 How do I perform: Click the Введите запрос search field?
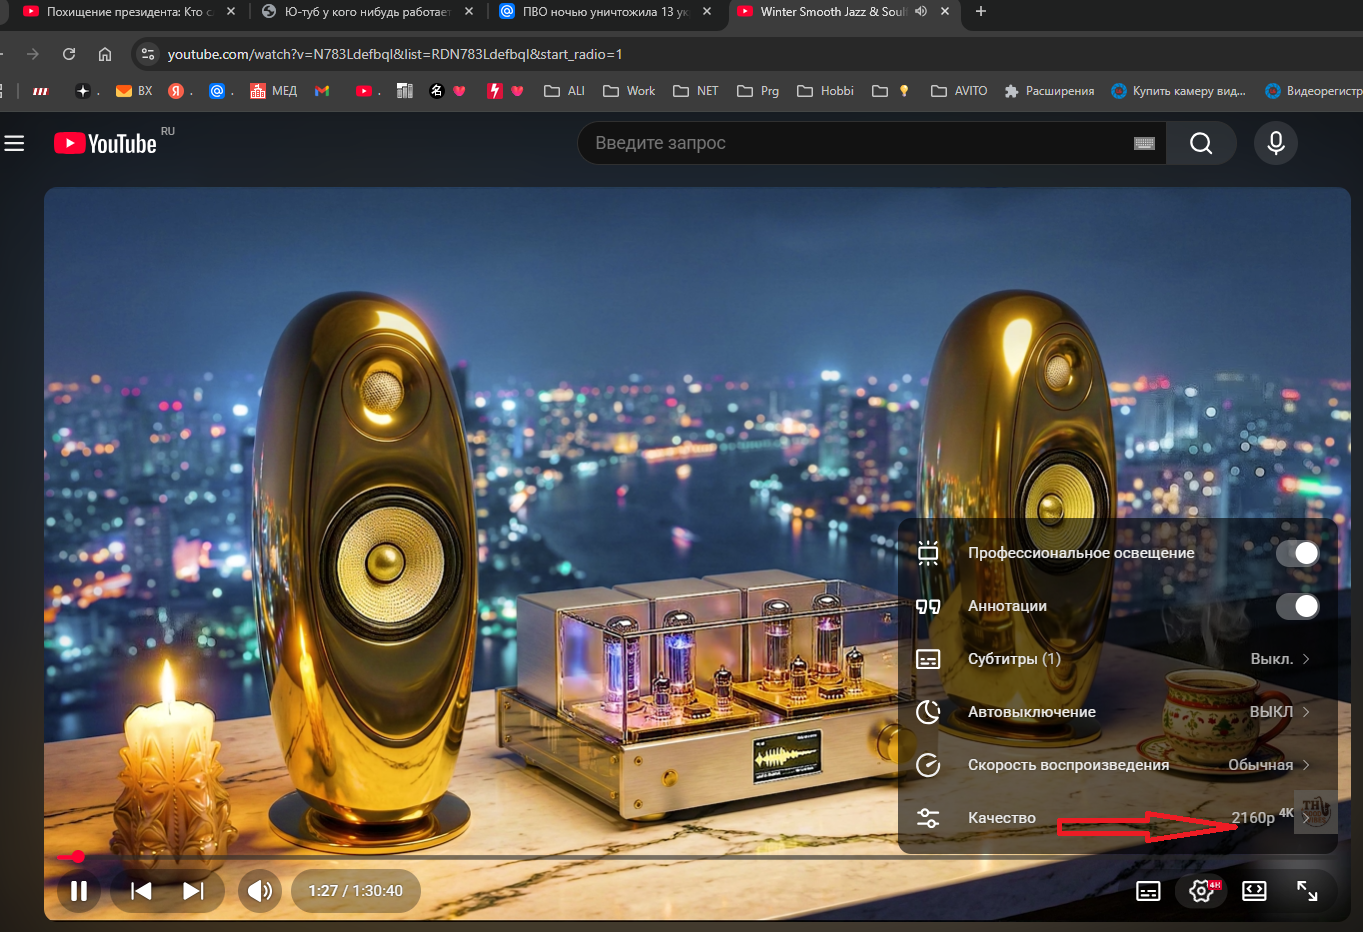(x=850, y=143)
